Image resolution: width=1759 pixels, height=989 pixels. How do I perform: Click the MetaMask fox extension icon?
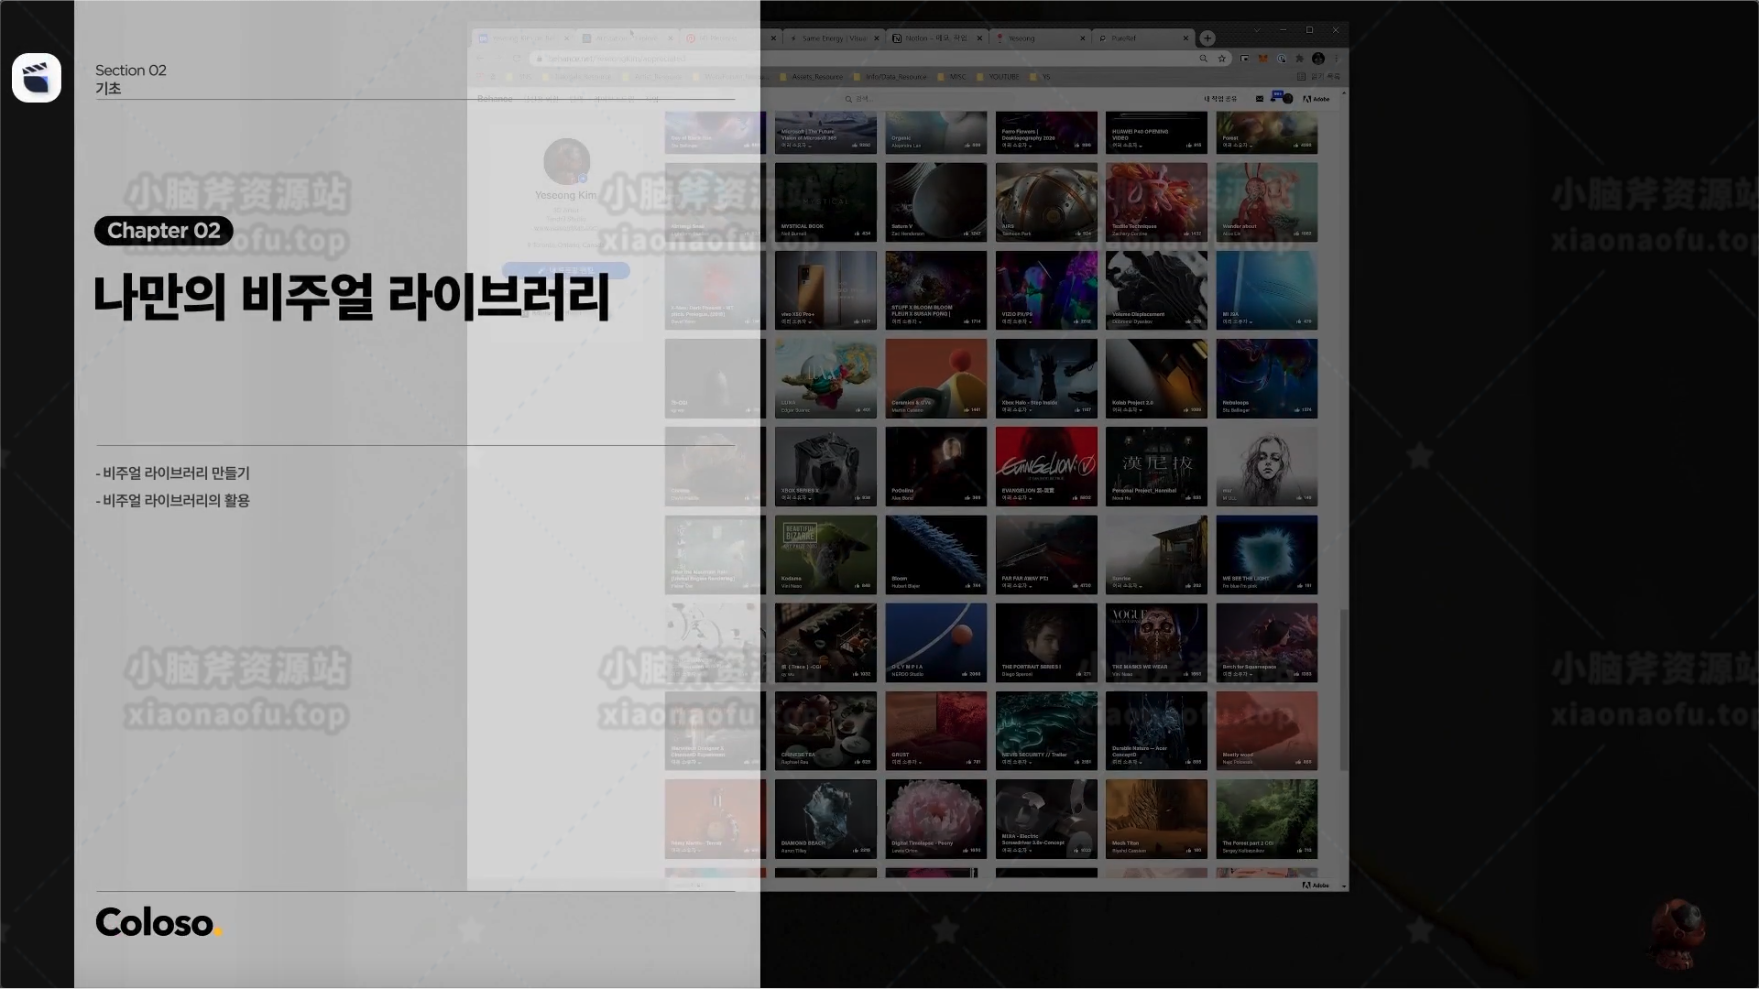pos(1263,59)
